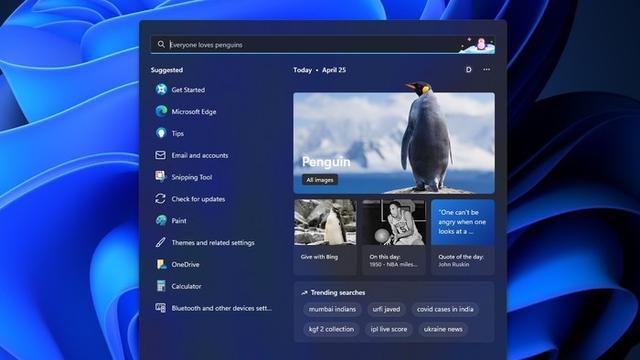The width and height of the screenshot is (640, 360).
Task: Search trending 'kgf 2 collection'
Action: point(331,329)
